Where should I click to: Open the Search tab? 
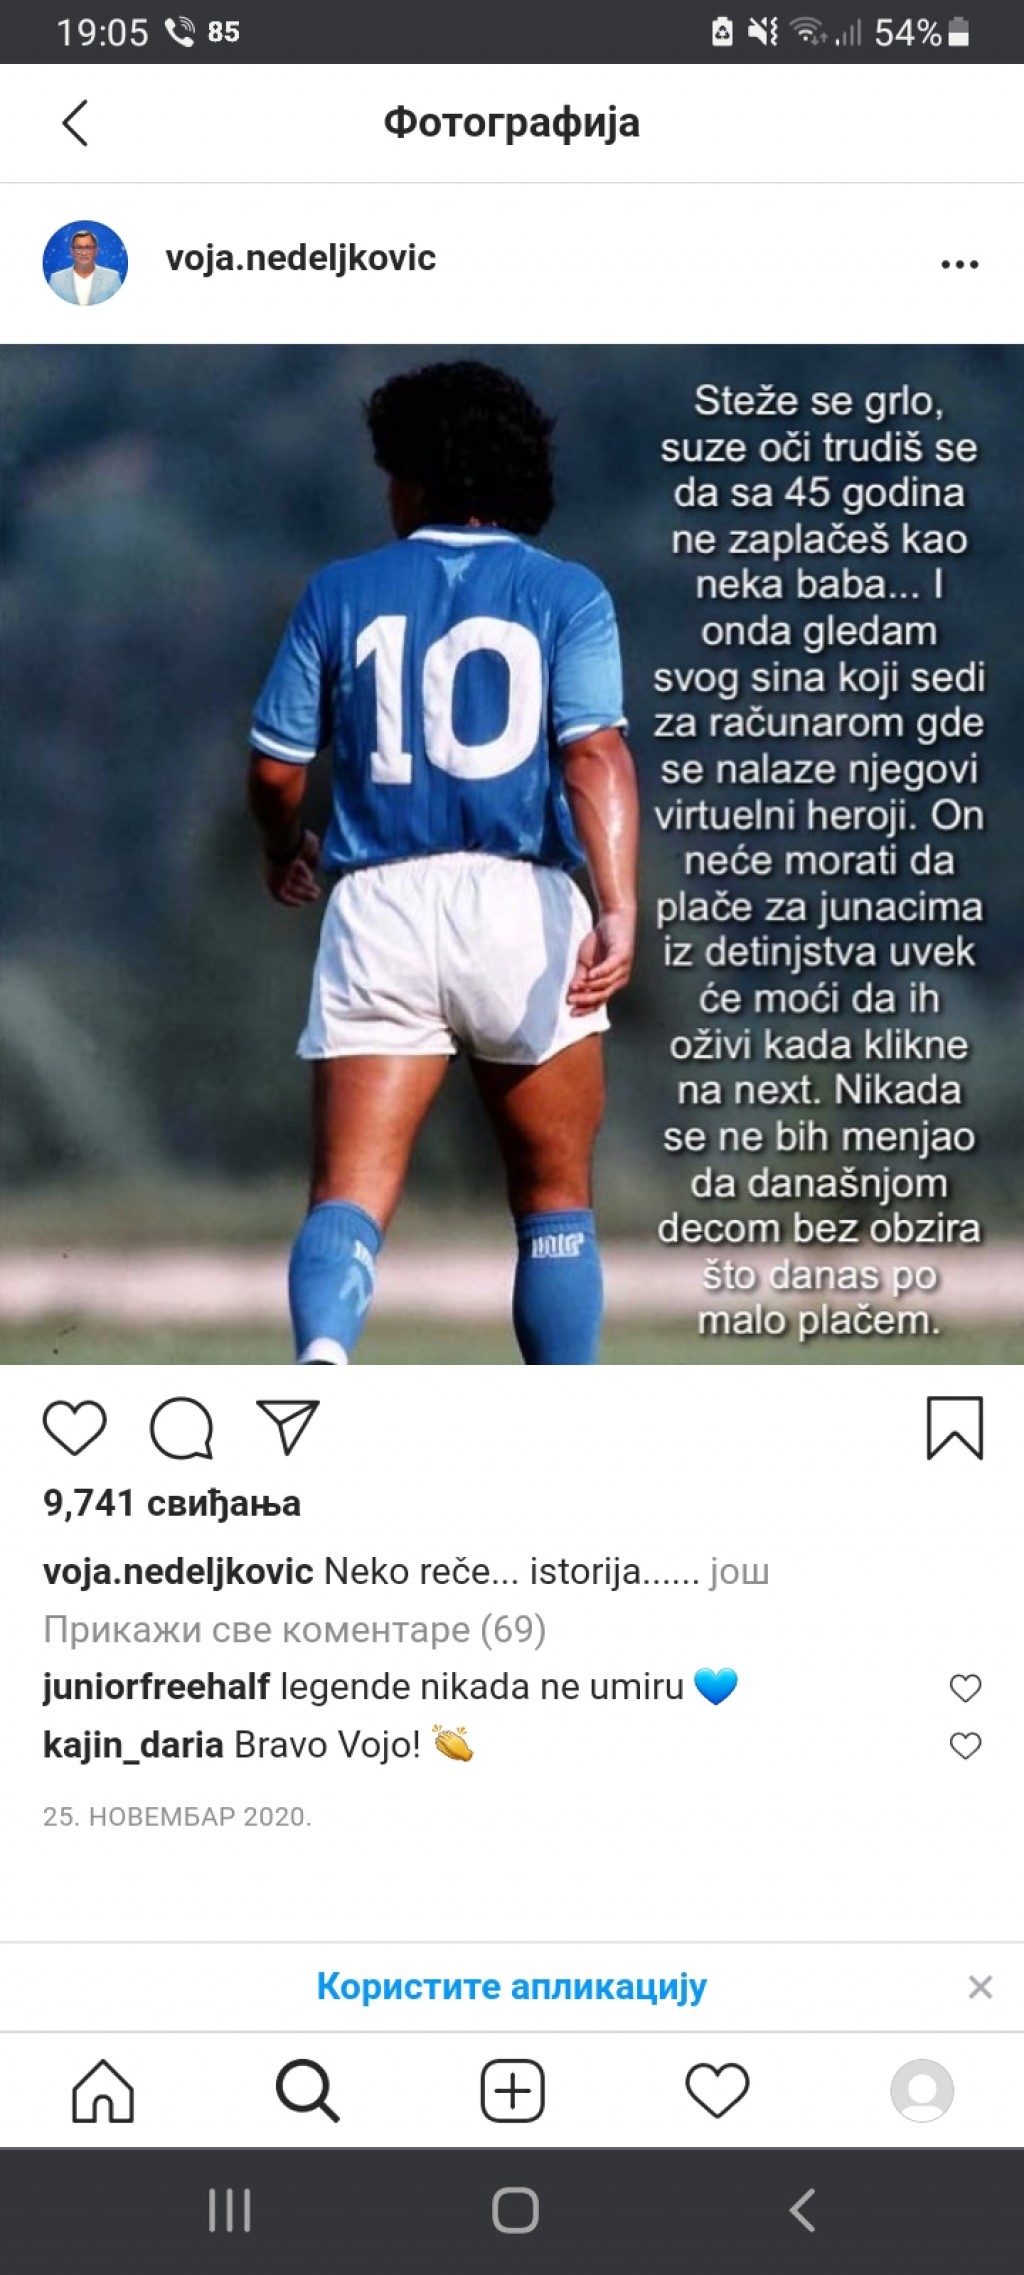pos(307,2090)
